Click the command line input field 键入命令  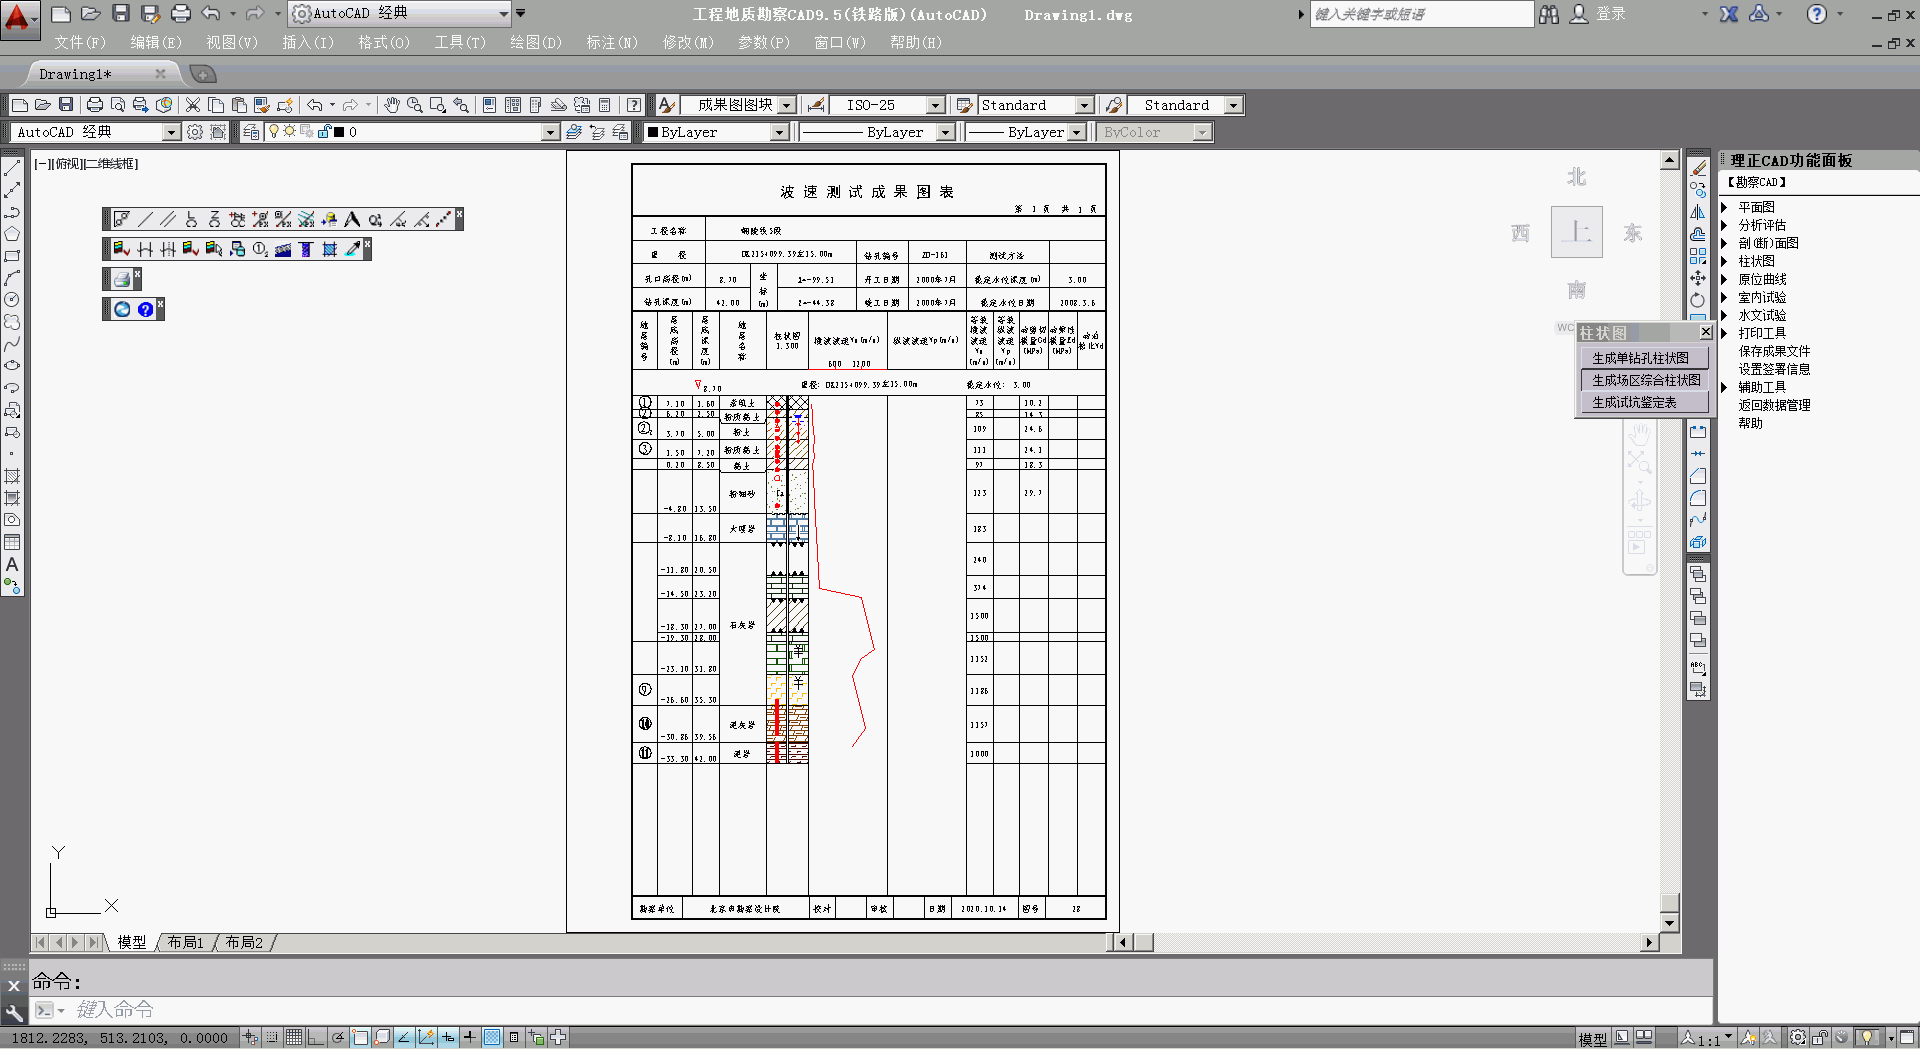[x=870, y=1010]
